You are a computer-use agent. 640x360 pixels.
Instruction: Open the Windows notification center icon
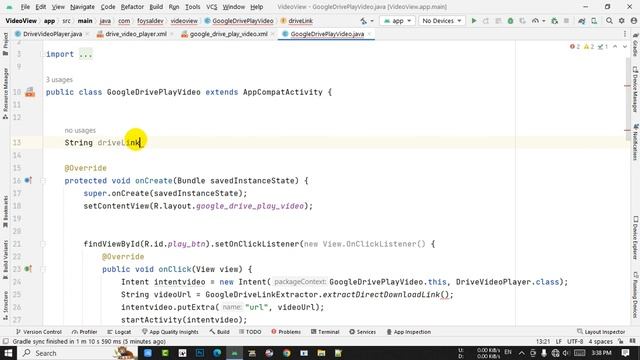pos(625,353)
